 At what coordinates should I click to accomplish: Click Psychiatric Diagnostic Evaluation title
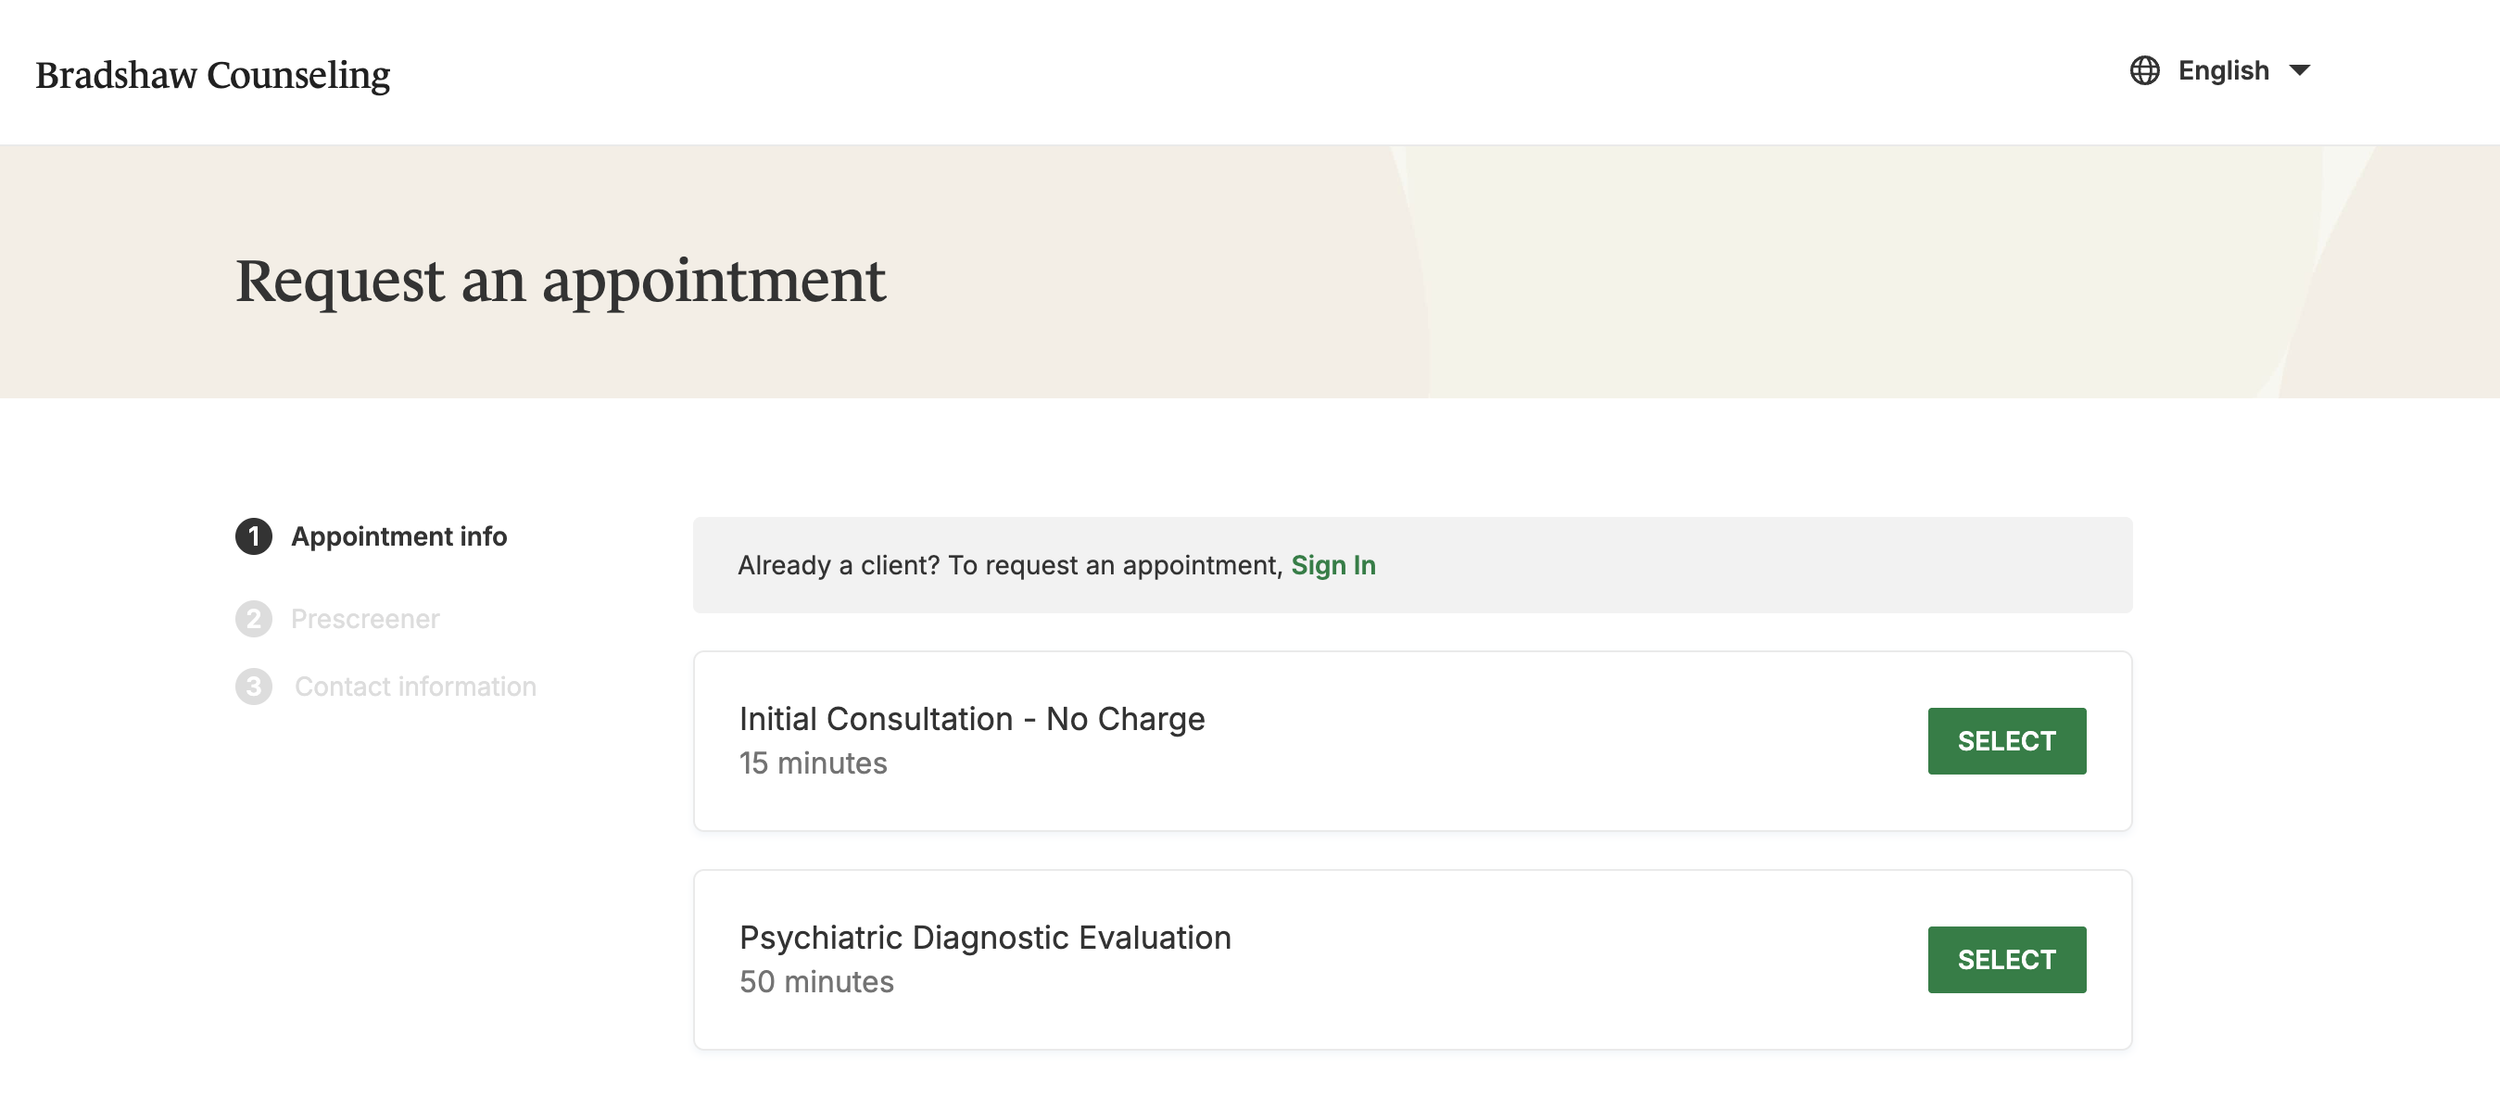[x=985, y=938]
